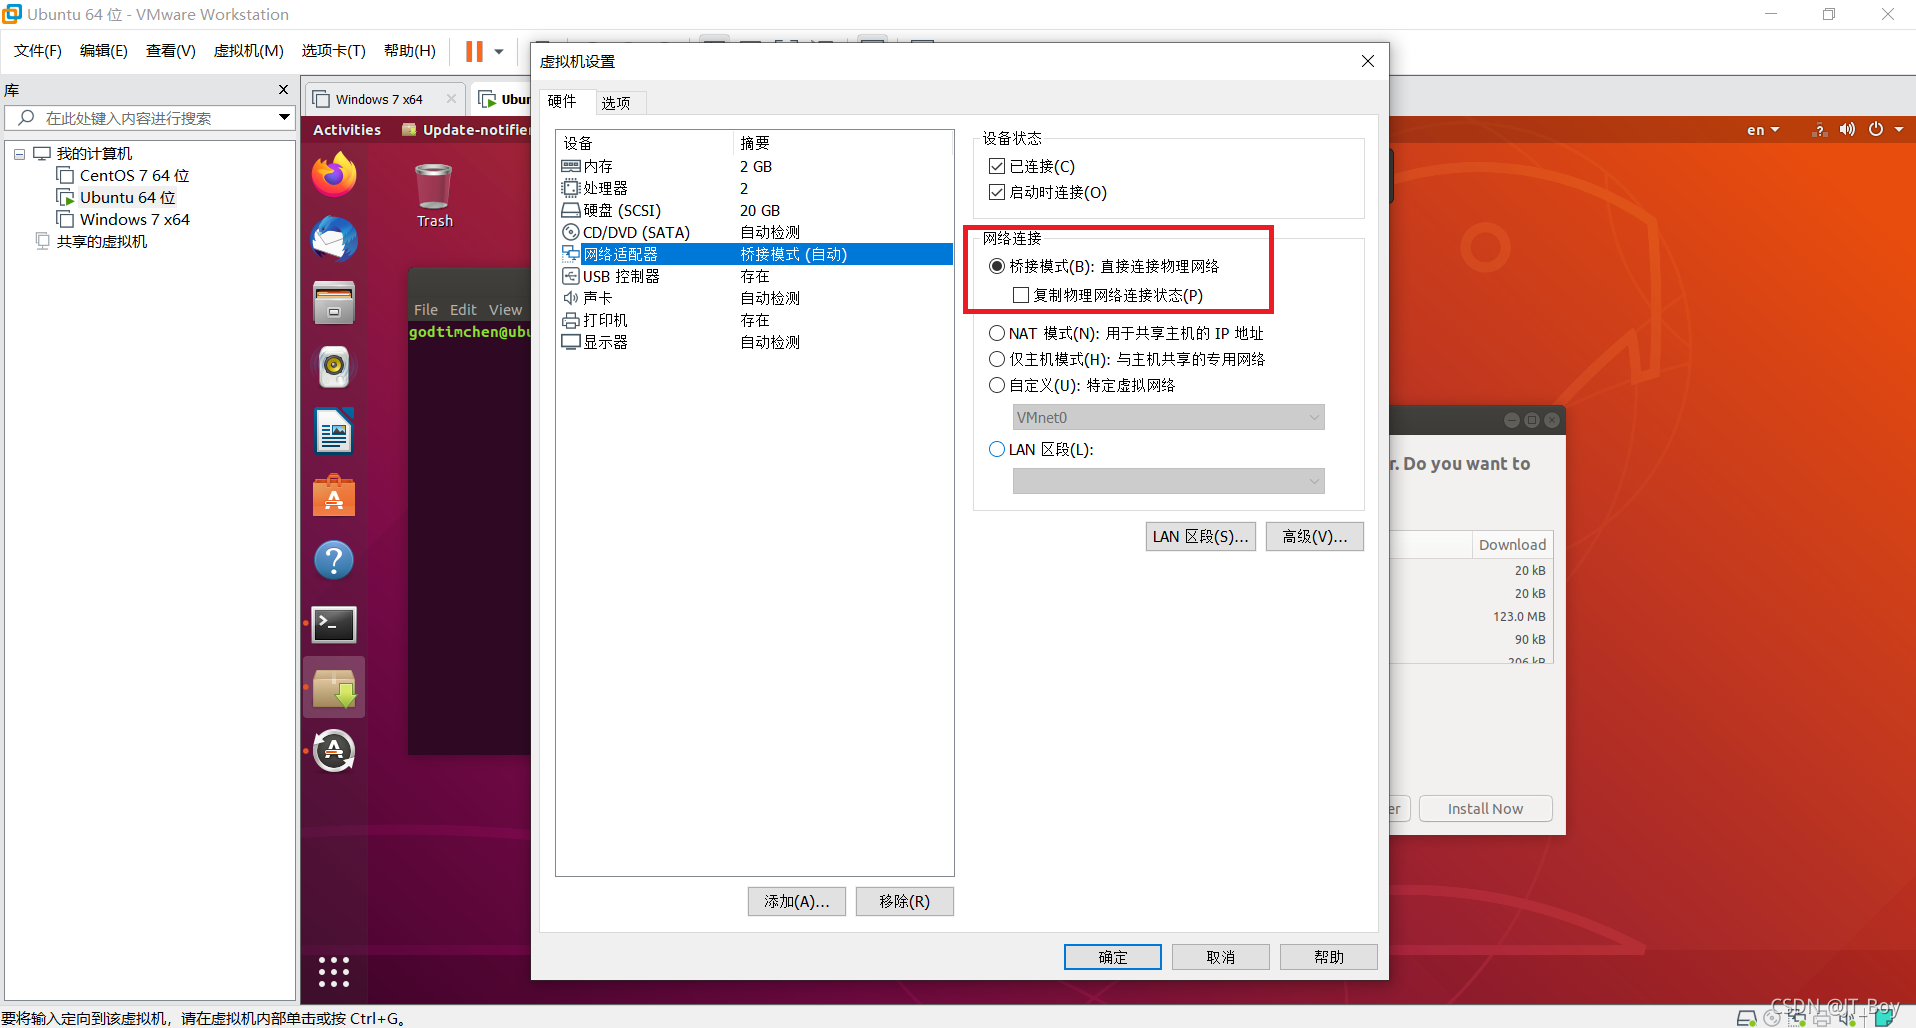Click the Ubuntu network status icon
The width and height of the screenshot is (1916, 1028).
coord(1820,130)
